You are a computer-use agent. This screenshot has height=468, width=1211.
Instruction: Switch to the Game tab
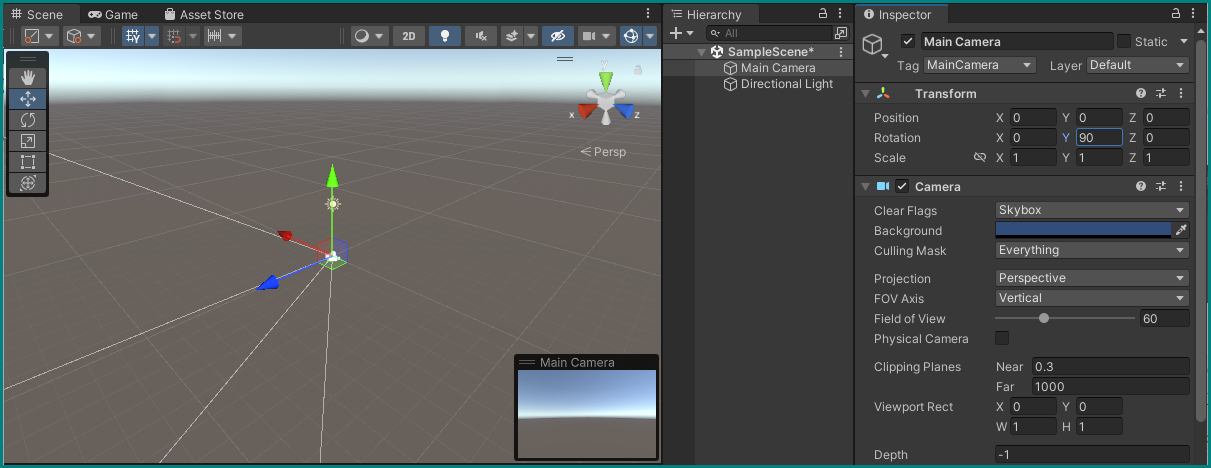click(112, 15)
